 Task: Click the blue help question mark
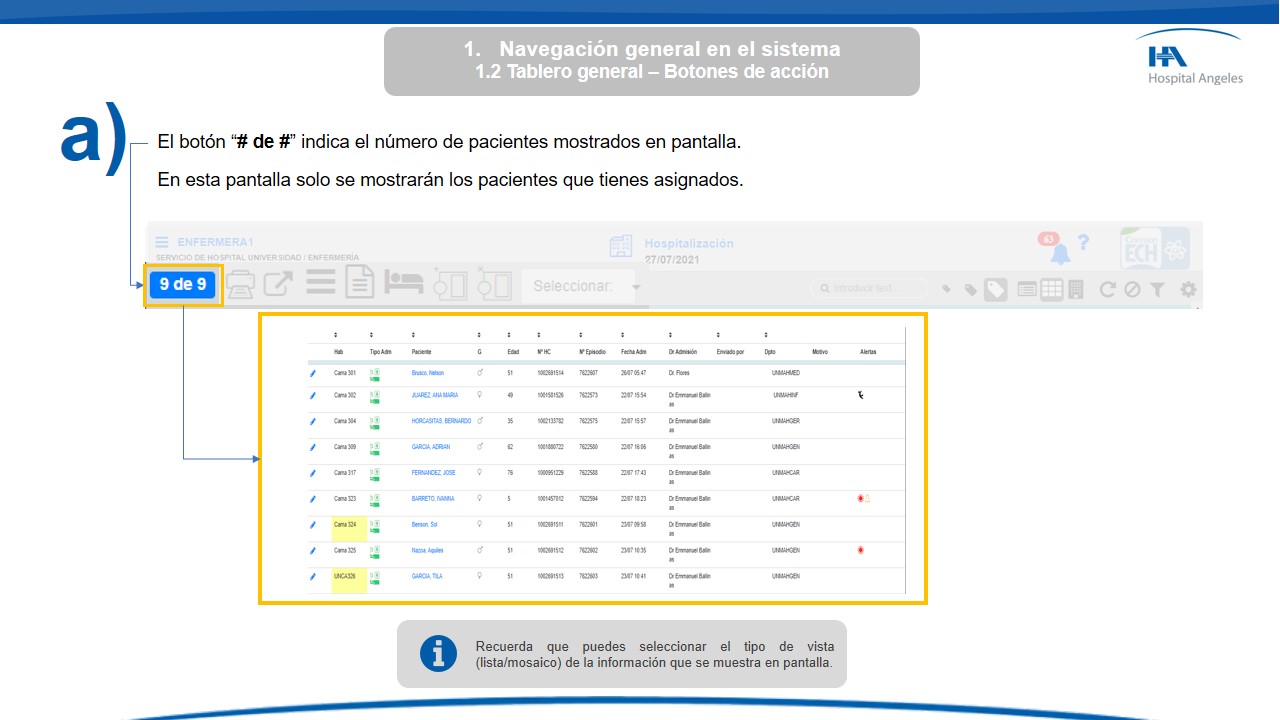tap(1084, 243)
